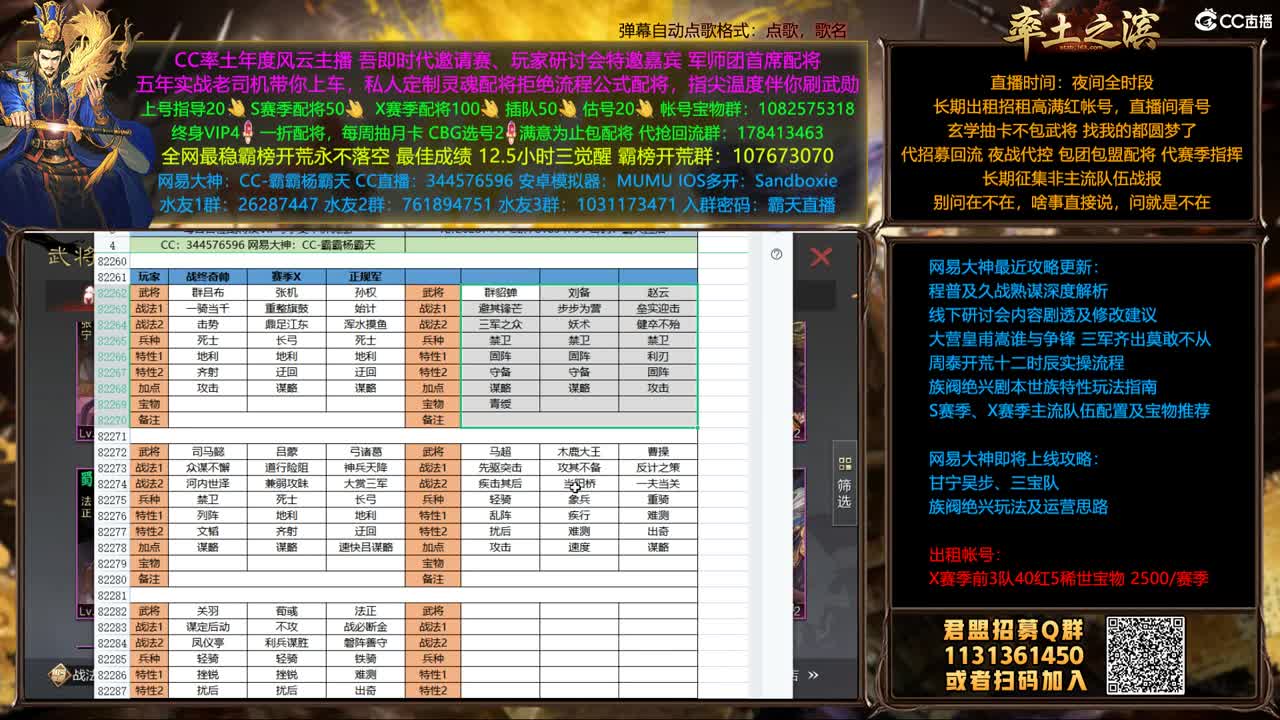Select cell 谋定后动
Screen dimensions: 1280x720
pos(207,626)
